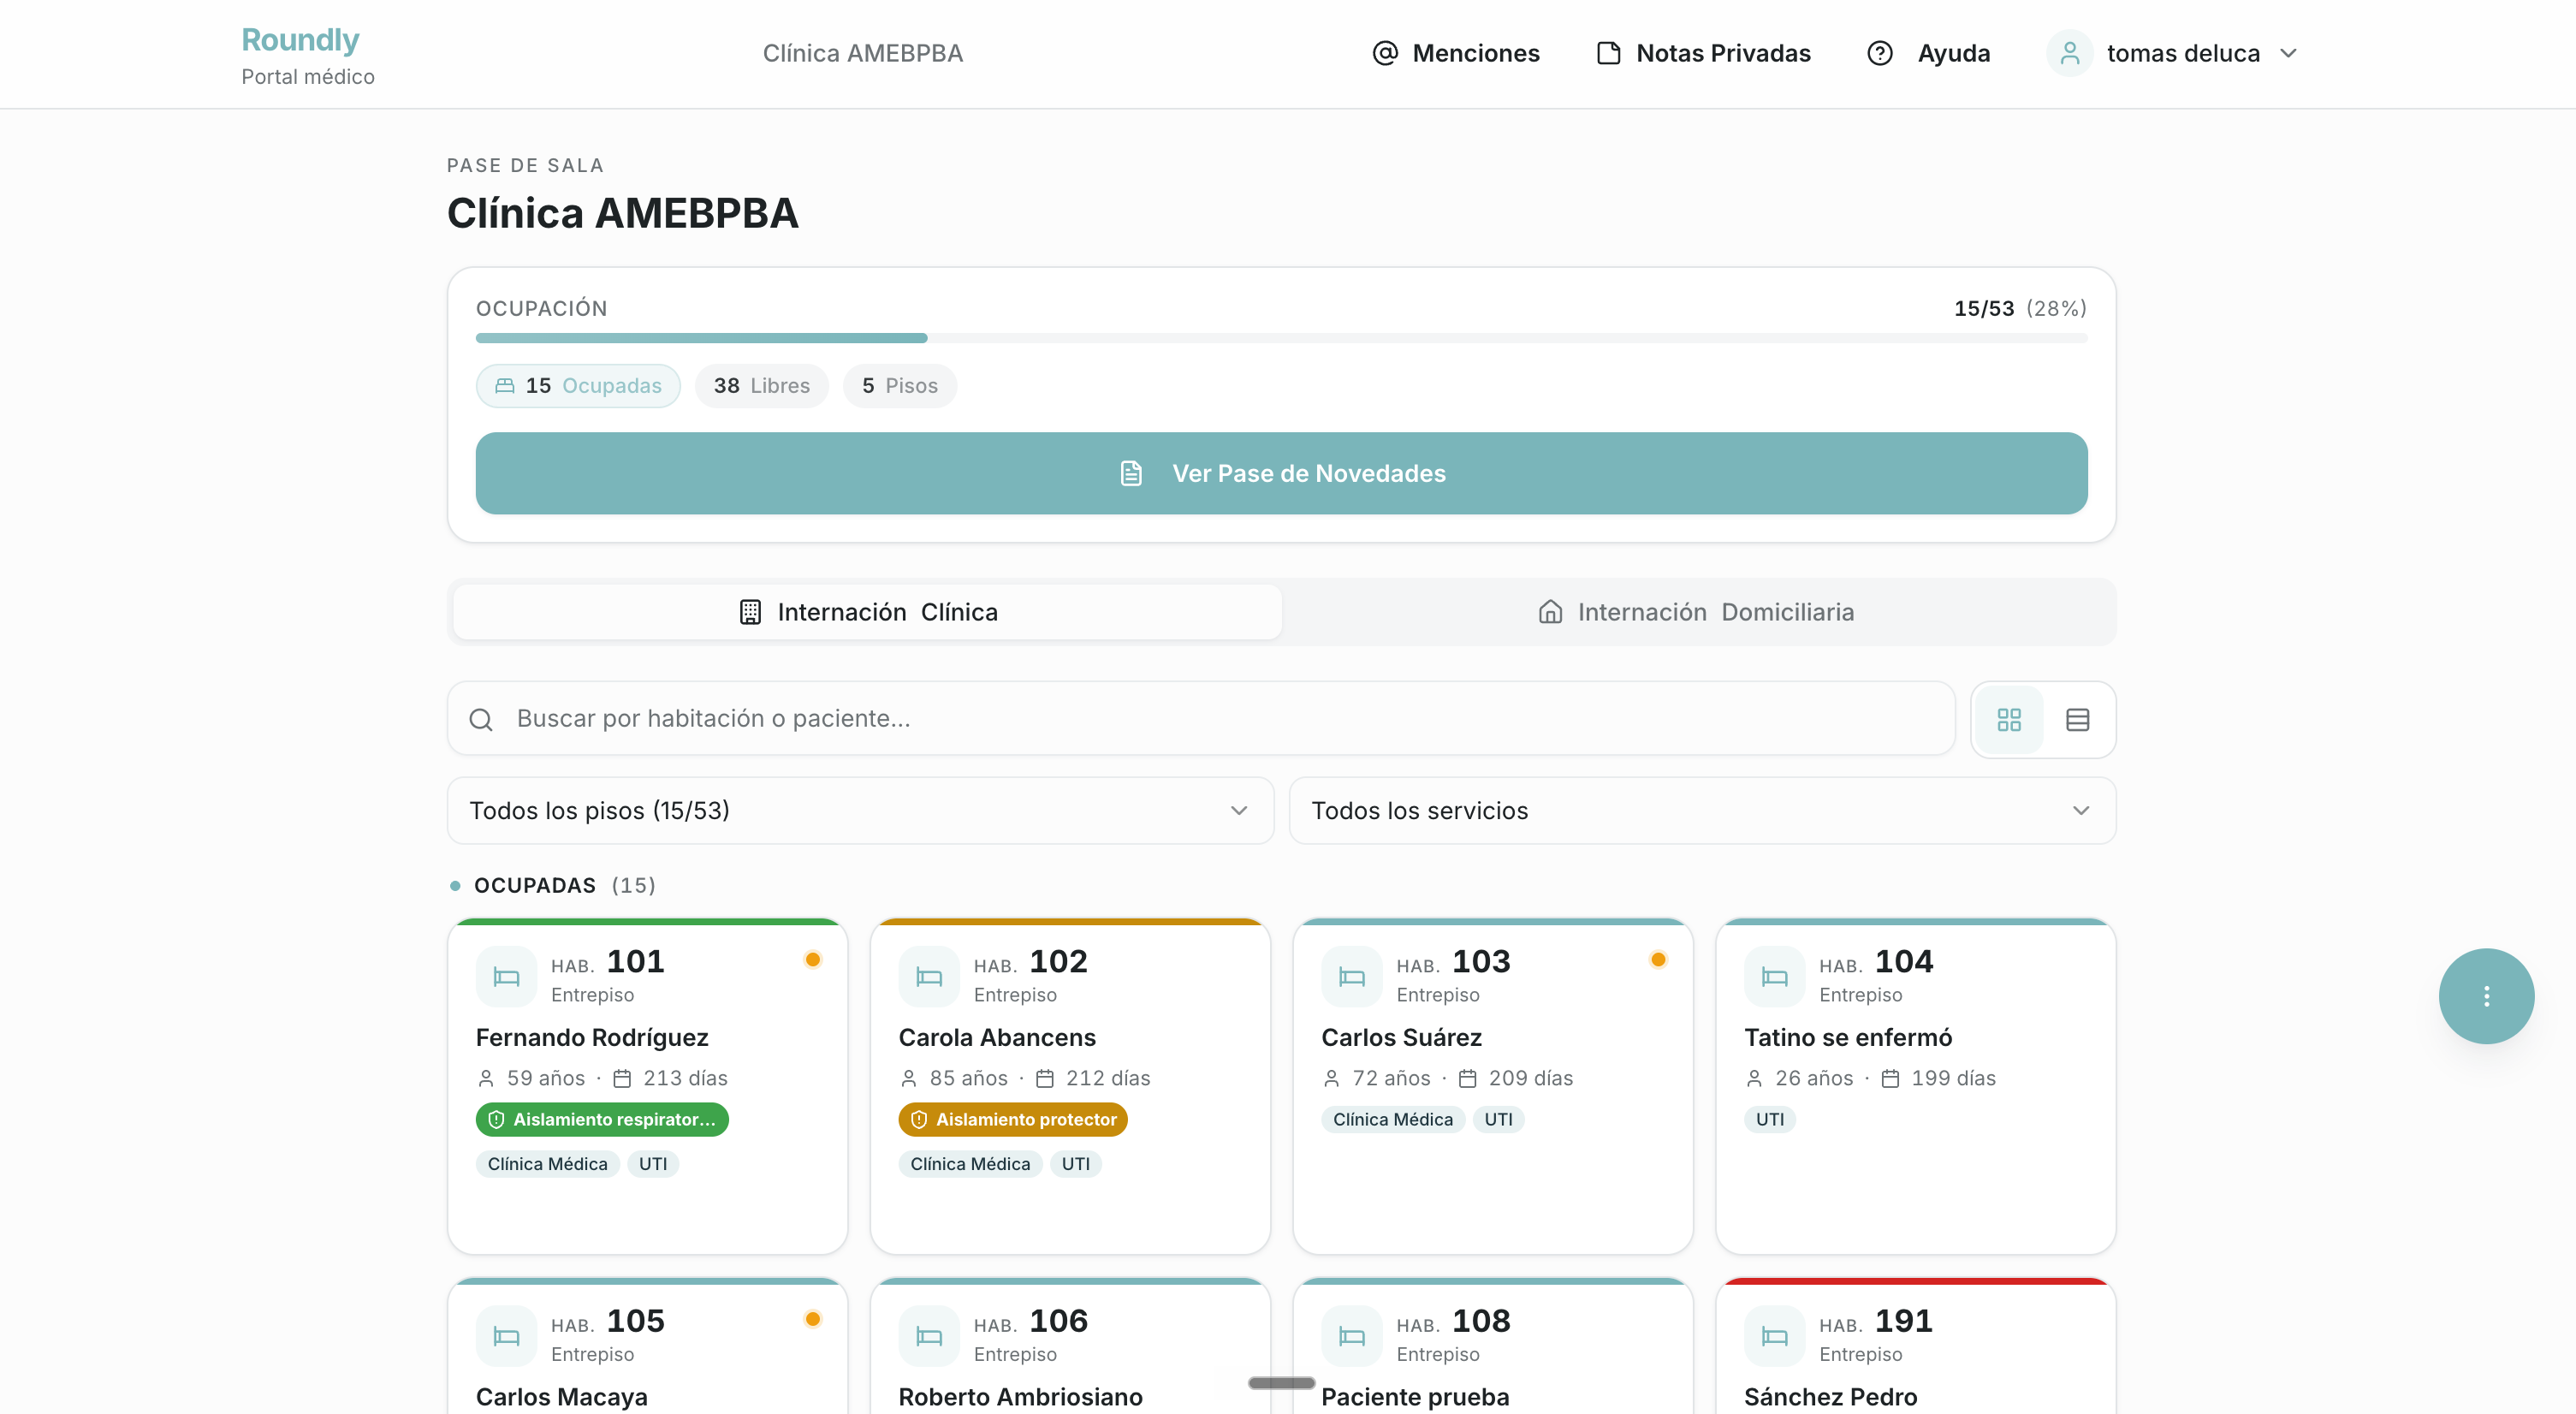Click the calendar icon beside 209 días
This screenshot has width=2576, height=1414.
[x=1468, y=1078]
